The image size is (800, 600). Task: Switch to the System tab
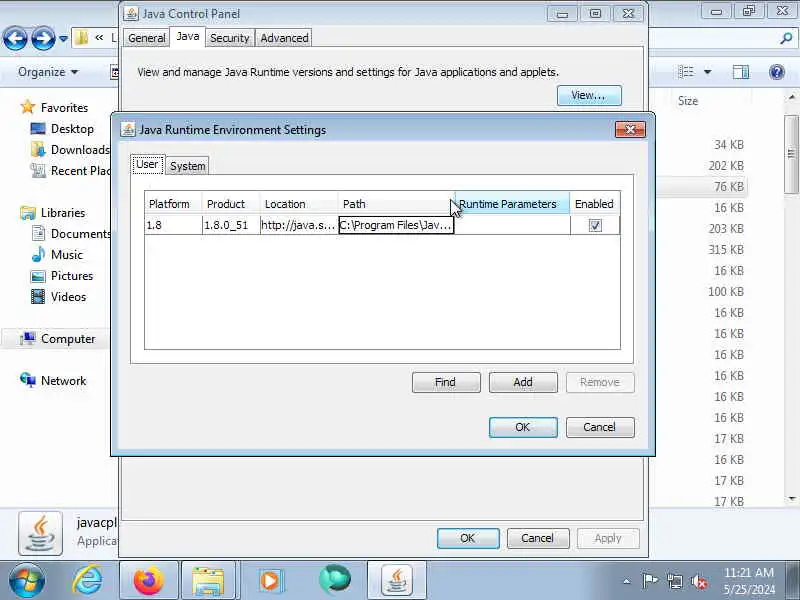click(187, 166)
